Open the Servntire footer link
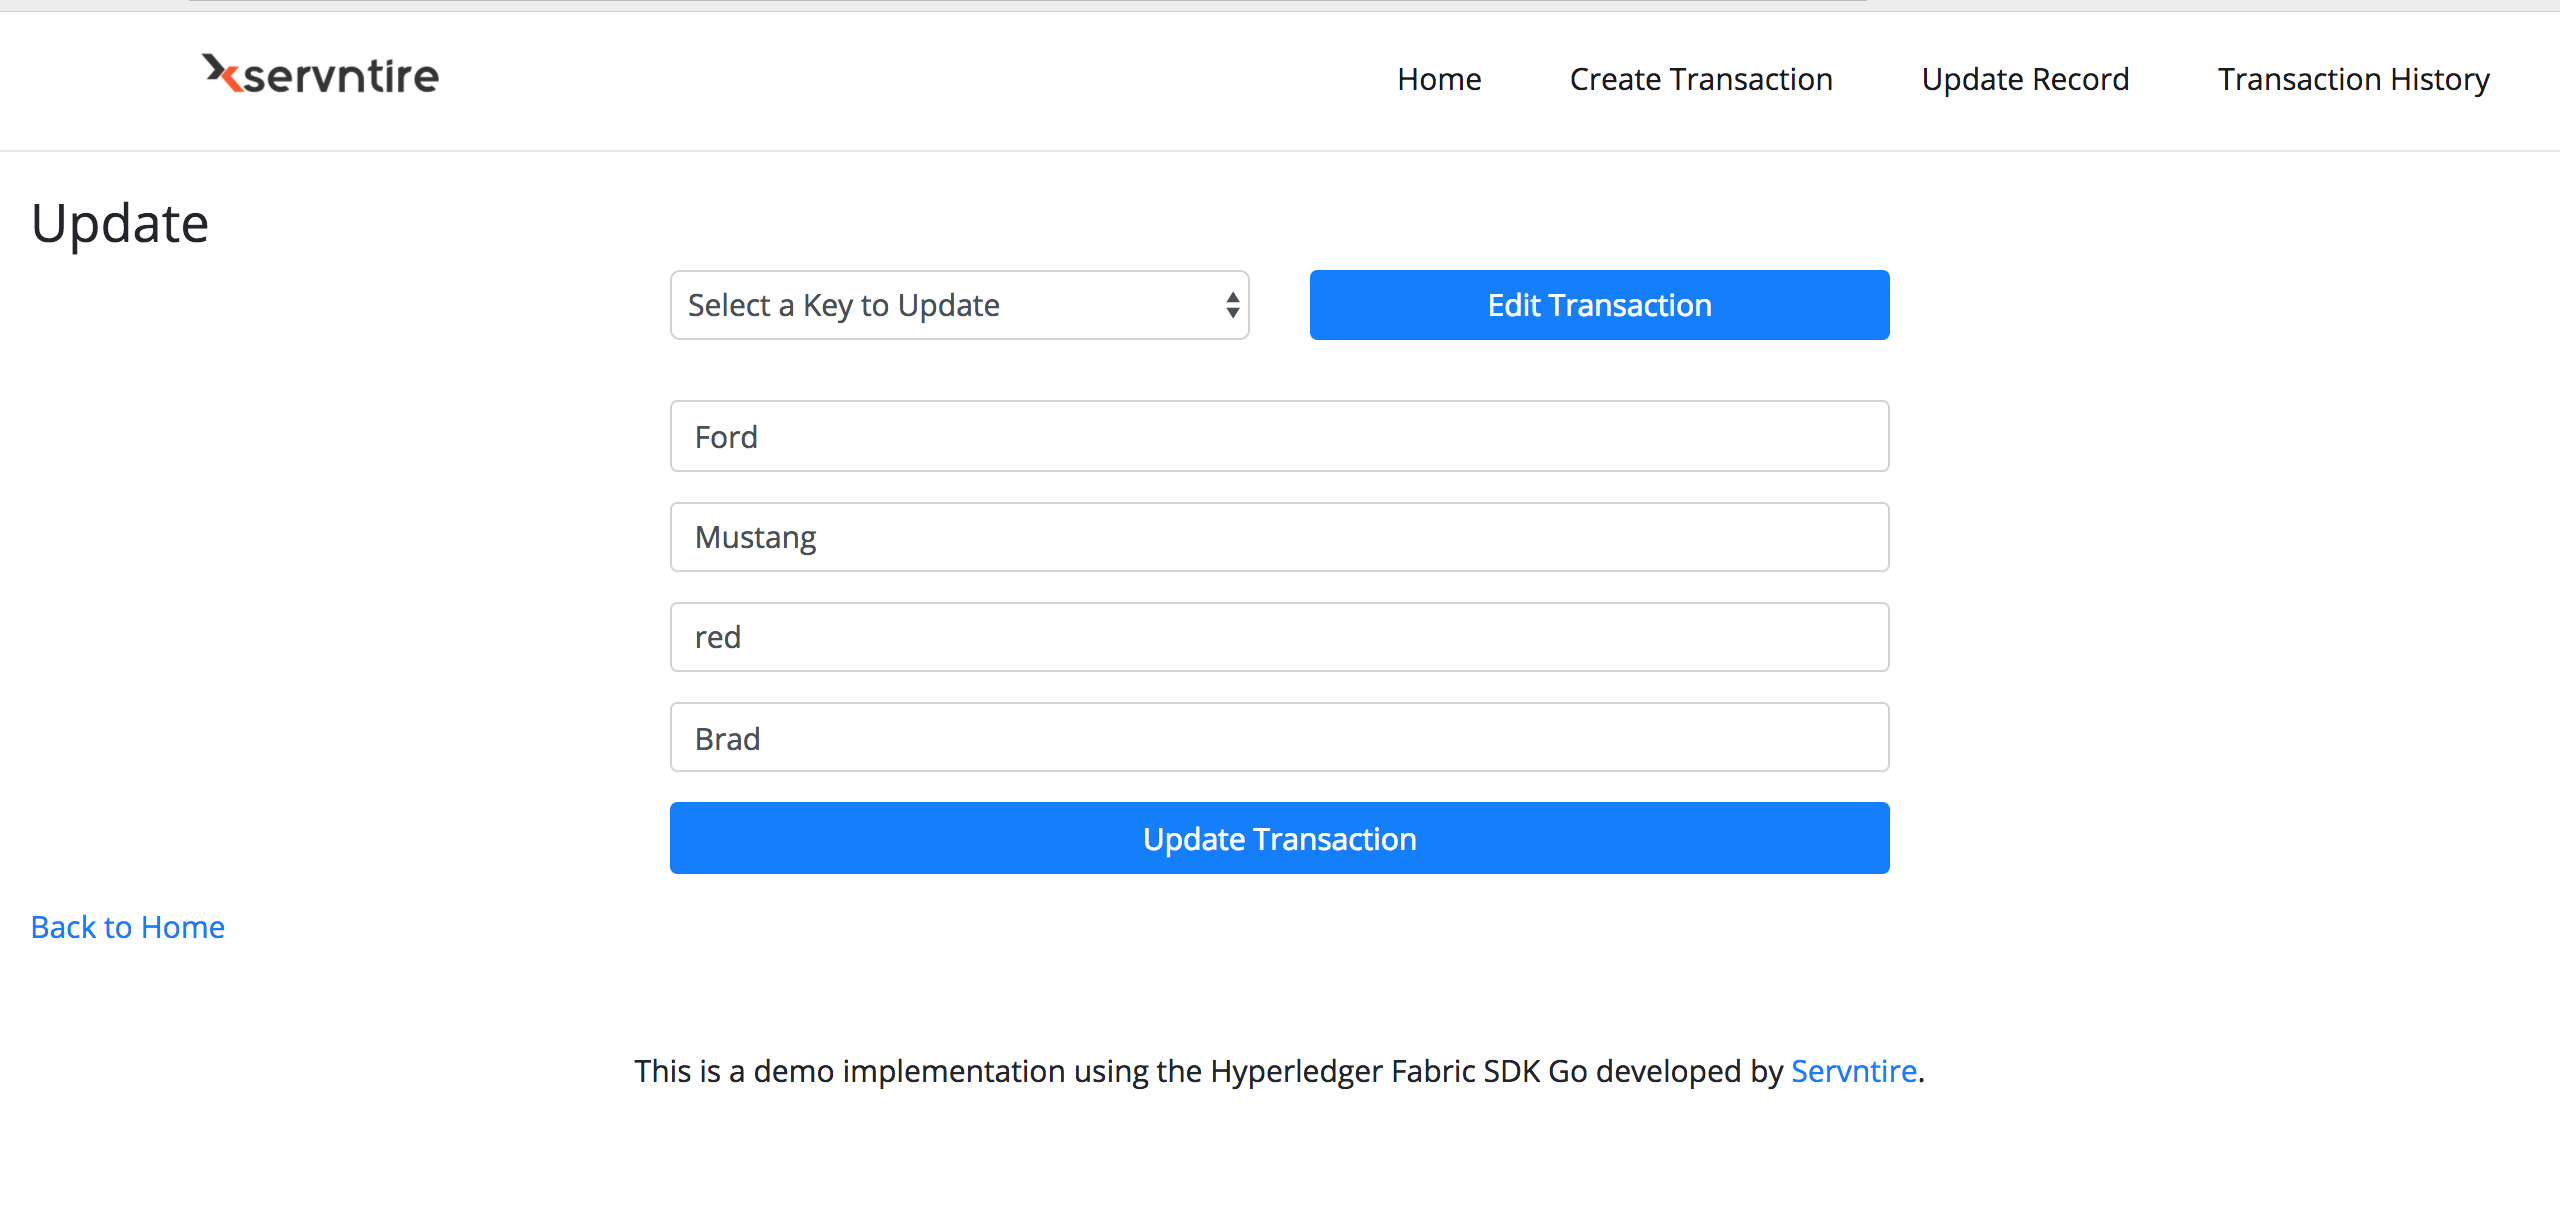The width and height of the screenshot is (2560, 1212). coord(1853,1071)
